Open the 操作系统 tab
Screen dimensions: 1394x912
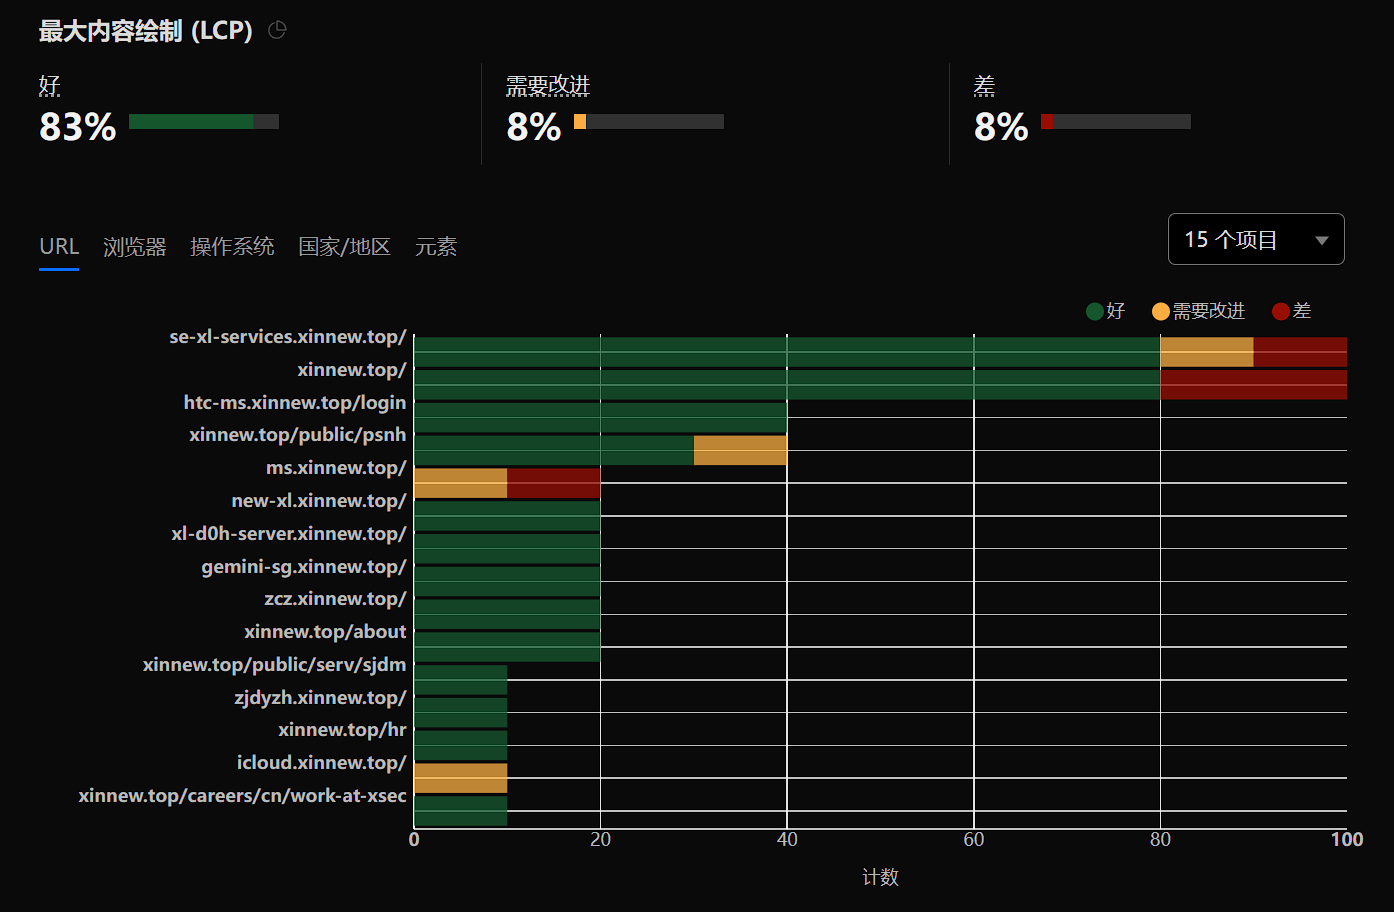pyautogui.click(x=232, y=247)
